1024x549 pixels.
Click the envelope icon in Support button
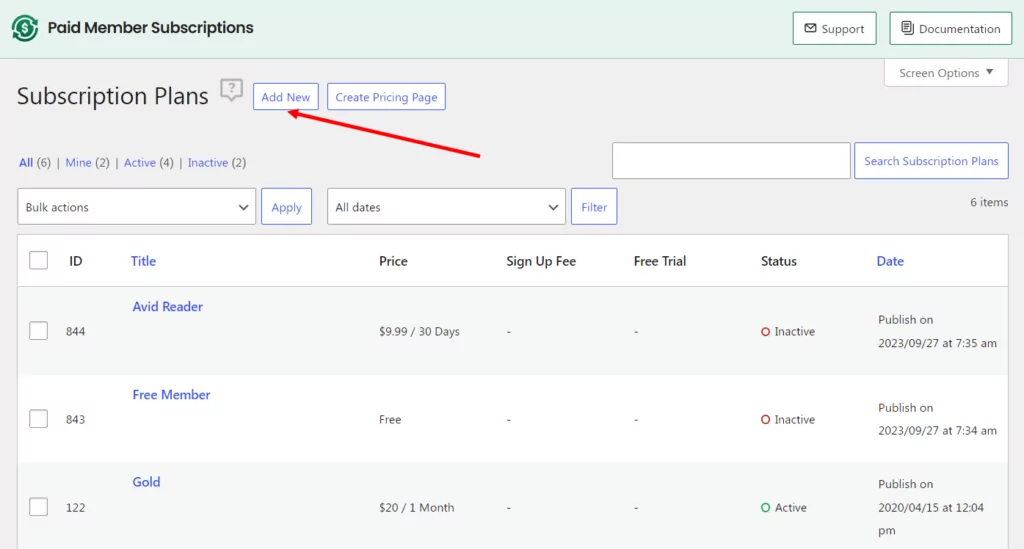point(810,28)
